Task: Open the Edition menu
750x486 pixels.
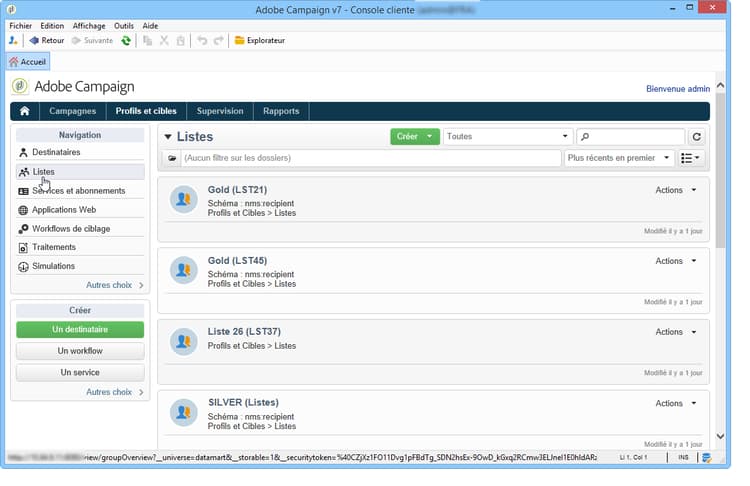Action: click(x=52, y=26)
